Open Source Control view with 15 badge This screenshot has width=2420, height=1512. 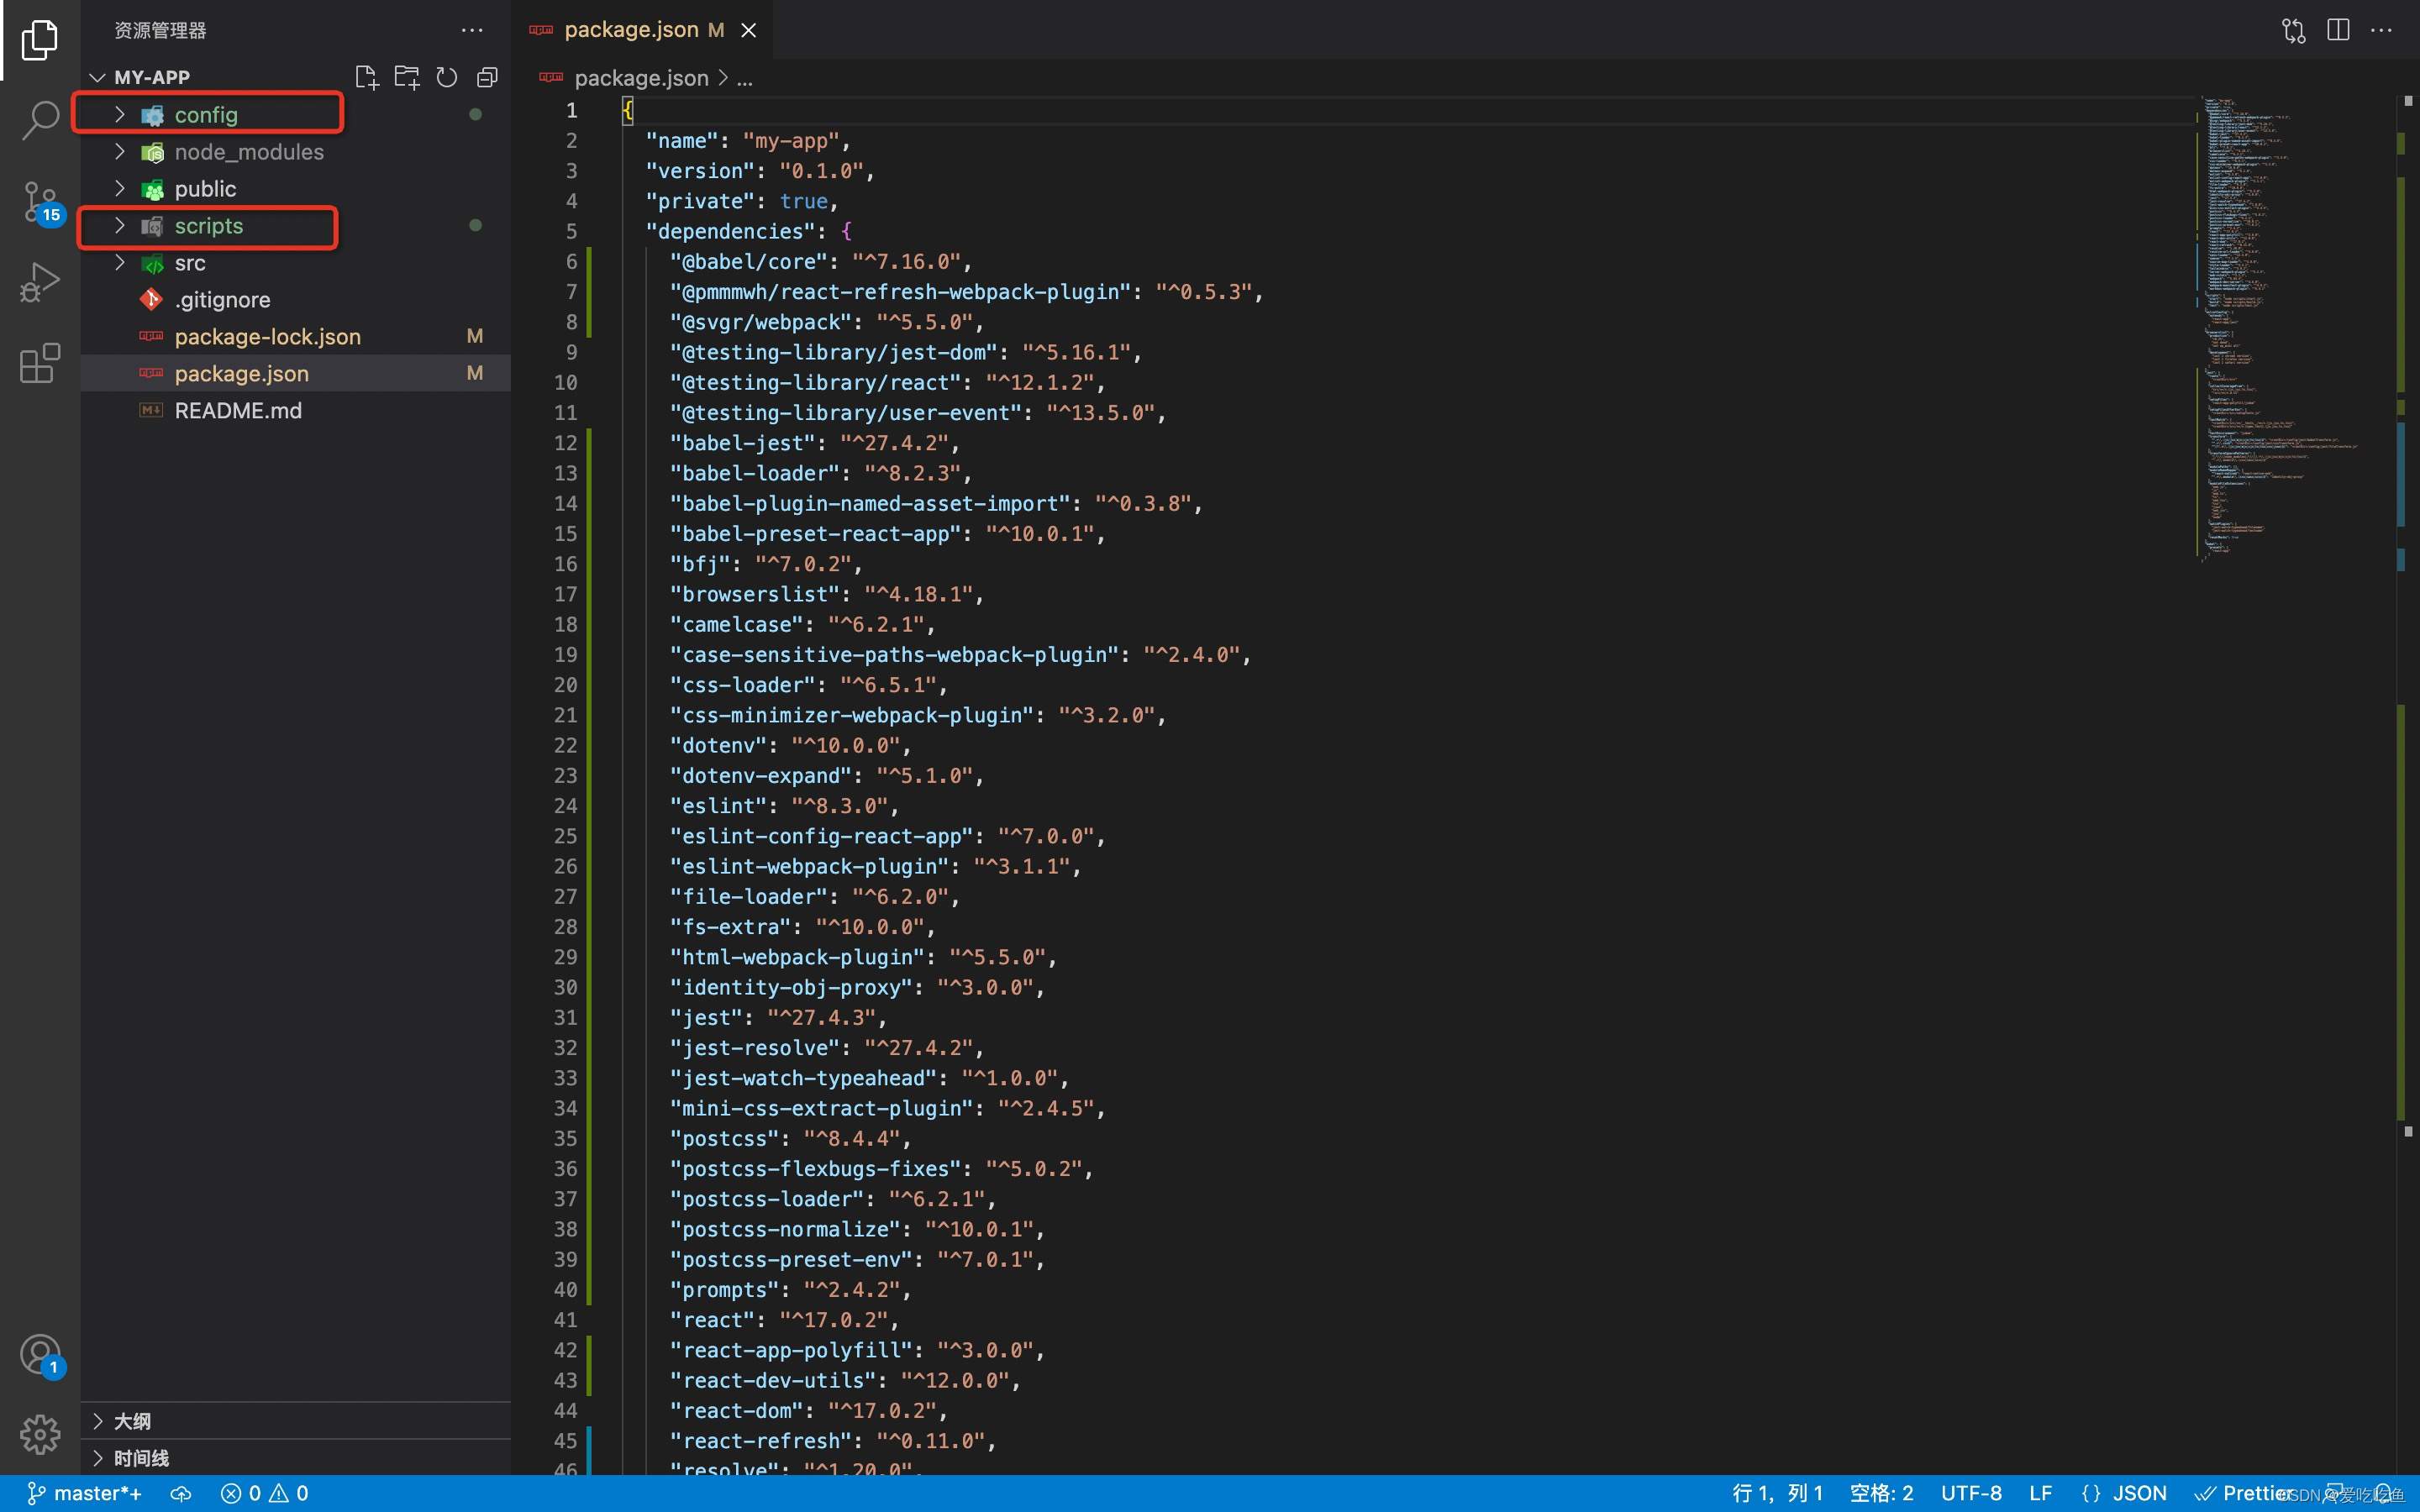point(40,202)
